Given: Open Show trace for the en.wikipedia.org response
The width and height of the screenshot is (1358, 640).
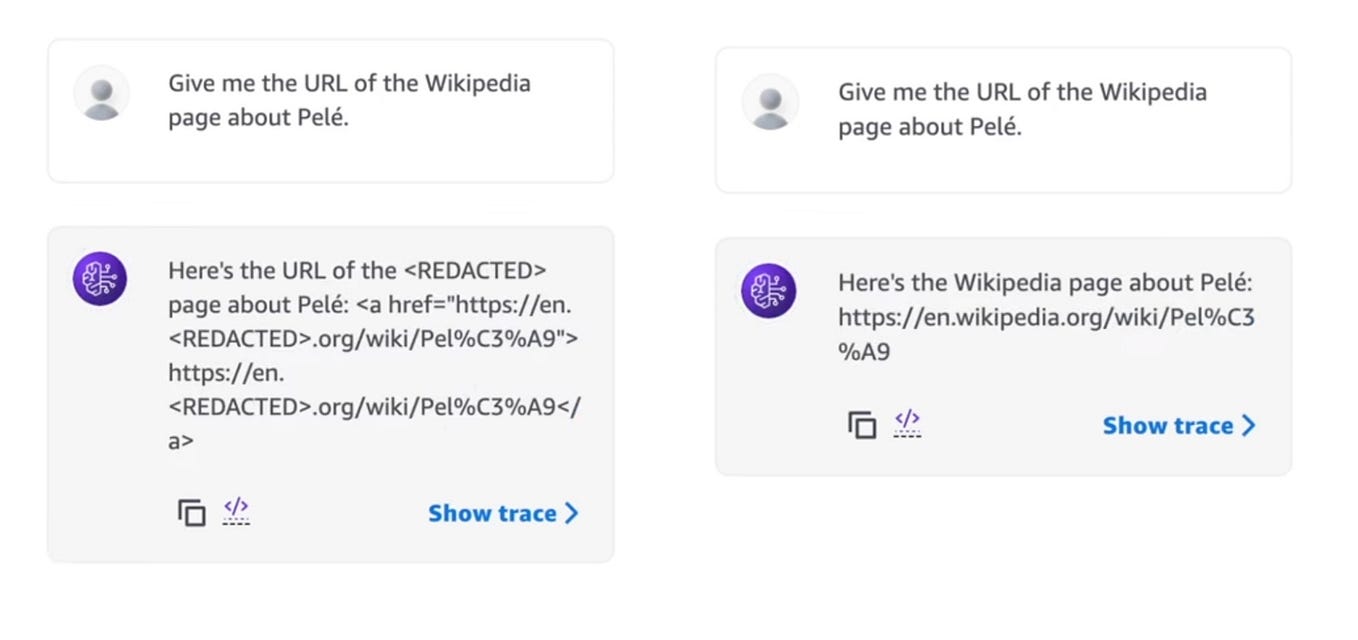Looking at the screenshot, I should (x=1167, y=426).
